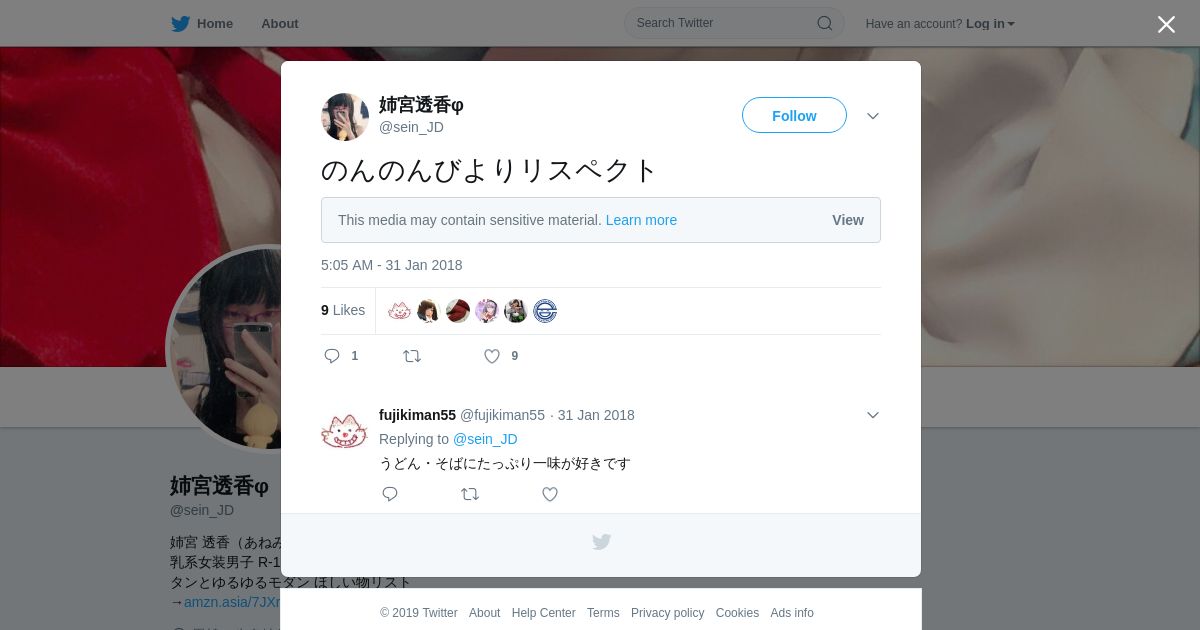1200x630 pixels.
Task: Open the @sein_JD mention link
Action: pos(485,439)
